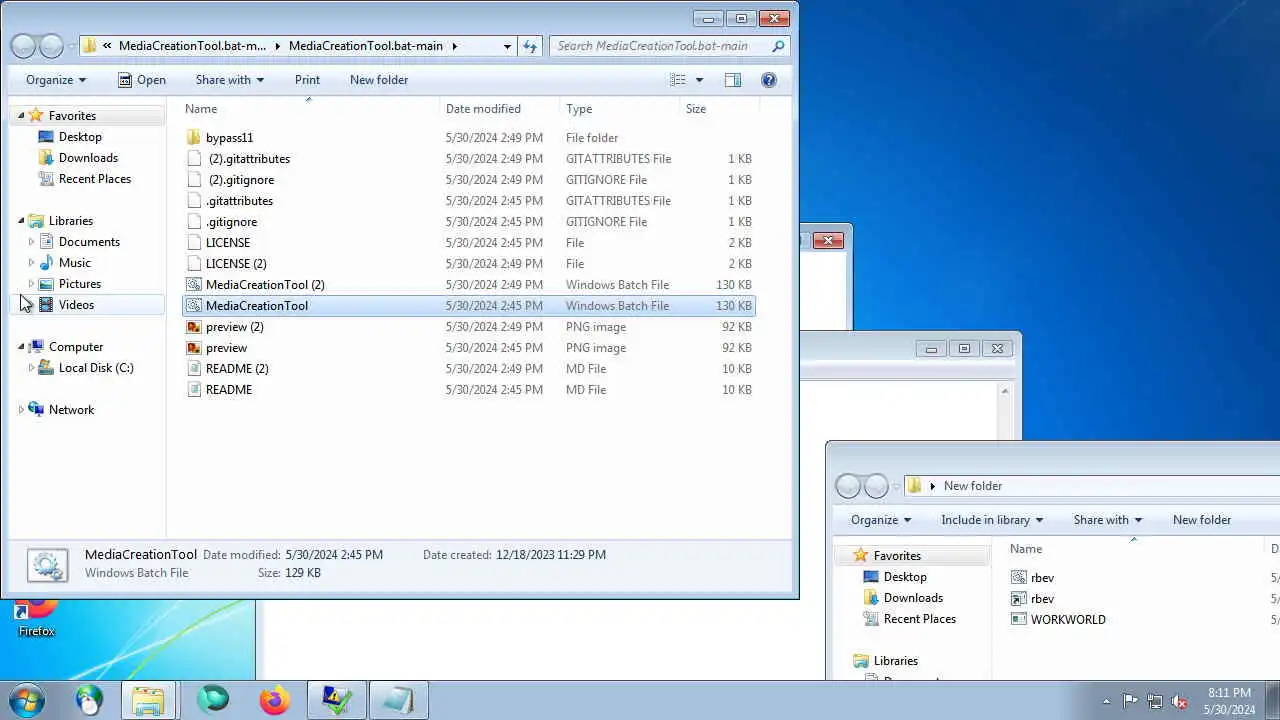
Task: Select the .gitattributes file row
Action: click(469, 201)
